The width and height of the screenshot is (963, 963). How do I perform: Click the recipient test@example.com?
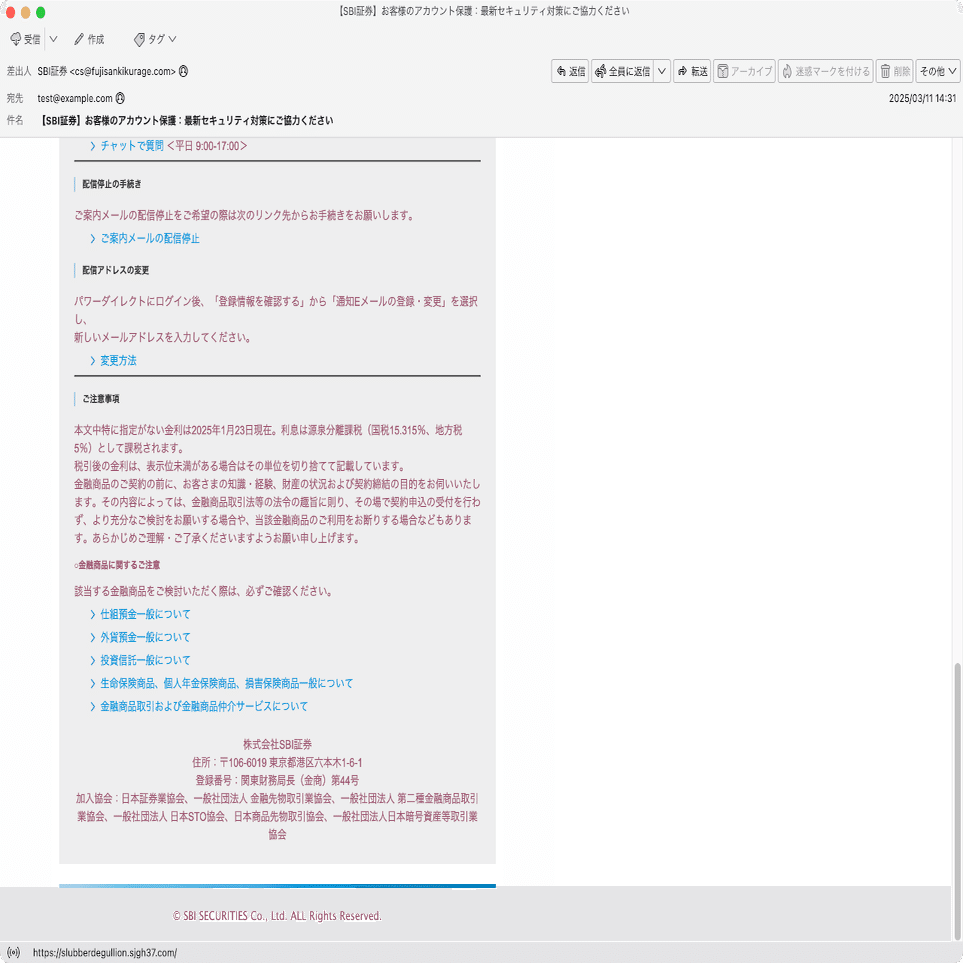click(x=75, y=98)
